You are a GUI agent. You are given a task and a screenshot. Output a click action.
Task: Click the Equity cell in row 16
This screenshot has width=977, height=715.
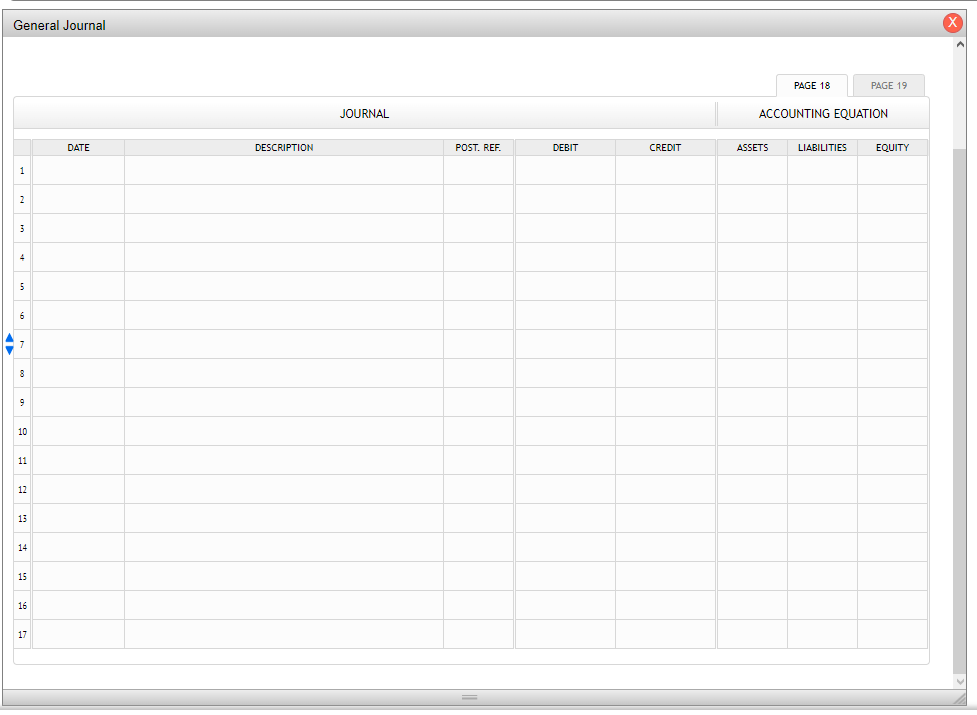892,605
